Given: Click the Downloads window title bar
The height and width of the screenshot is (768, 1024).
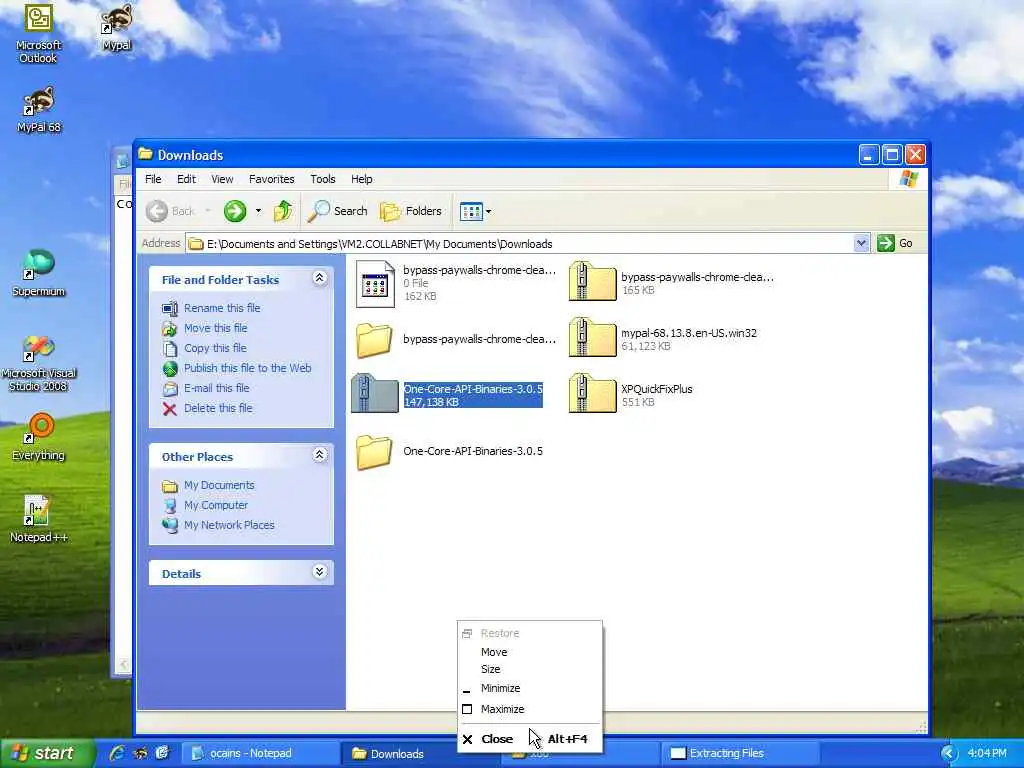Looking at the screenshot, I should click(x=496, y=155).
